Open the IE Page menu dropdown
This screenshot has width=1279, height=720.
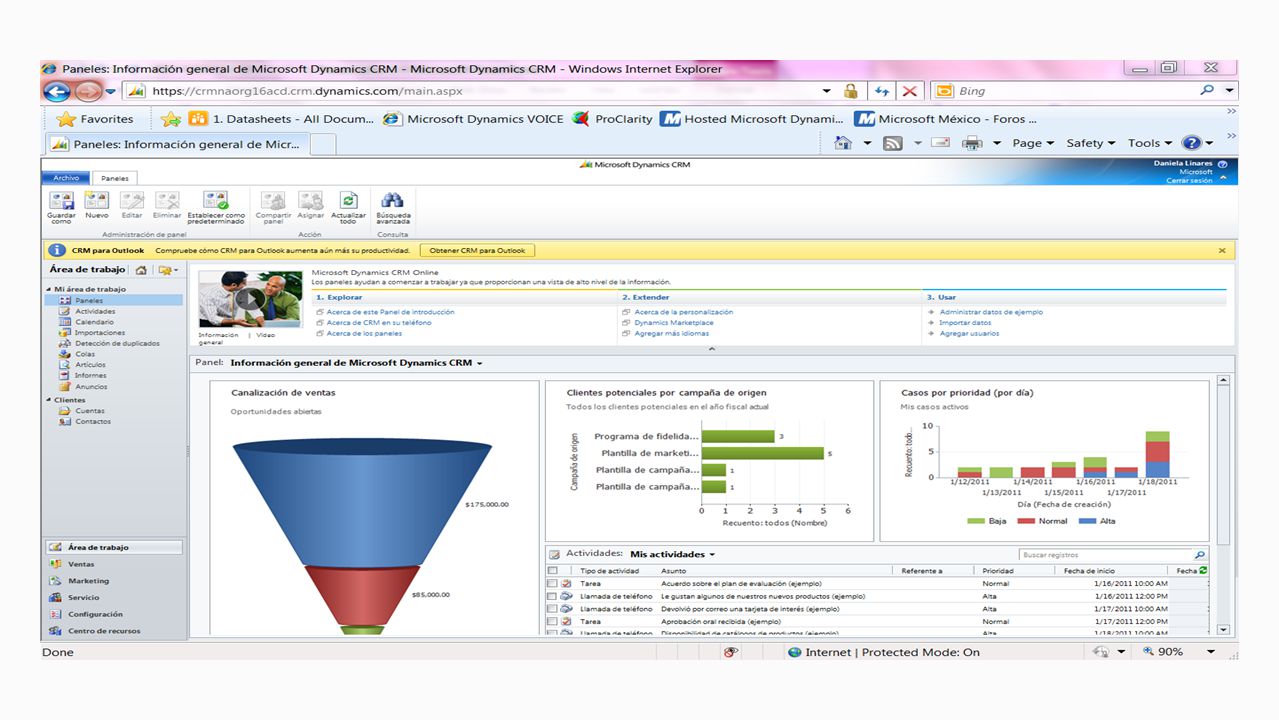(x=1033, y=143)
